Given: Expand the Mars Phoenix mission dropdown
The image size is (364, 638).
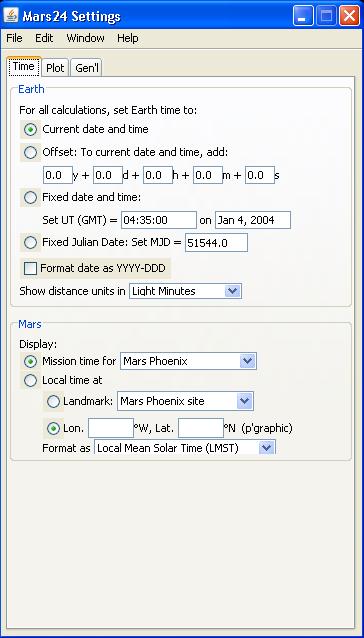Looking at the screenshot, I should click(188, 361).
